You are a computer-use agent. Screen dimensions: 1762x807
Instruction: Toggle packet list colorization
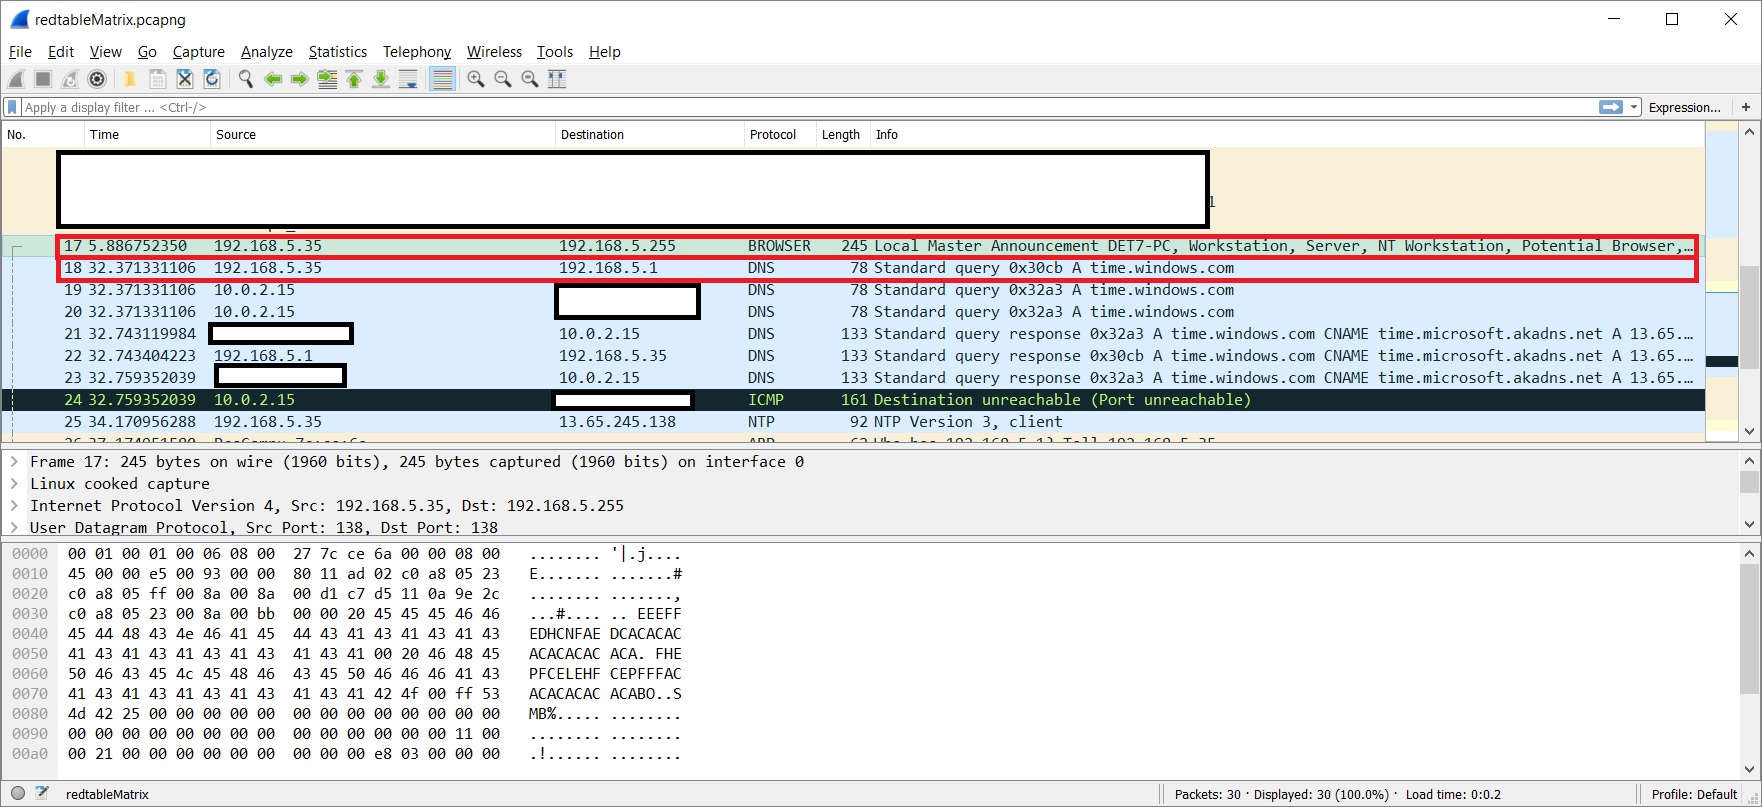pyautogui.click(x=442, y=79)
